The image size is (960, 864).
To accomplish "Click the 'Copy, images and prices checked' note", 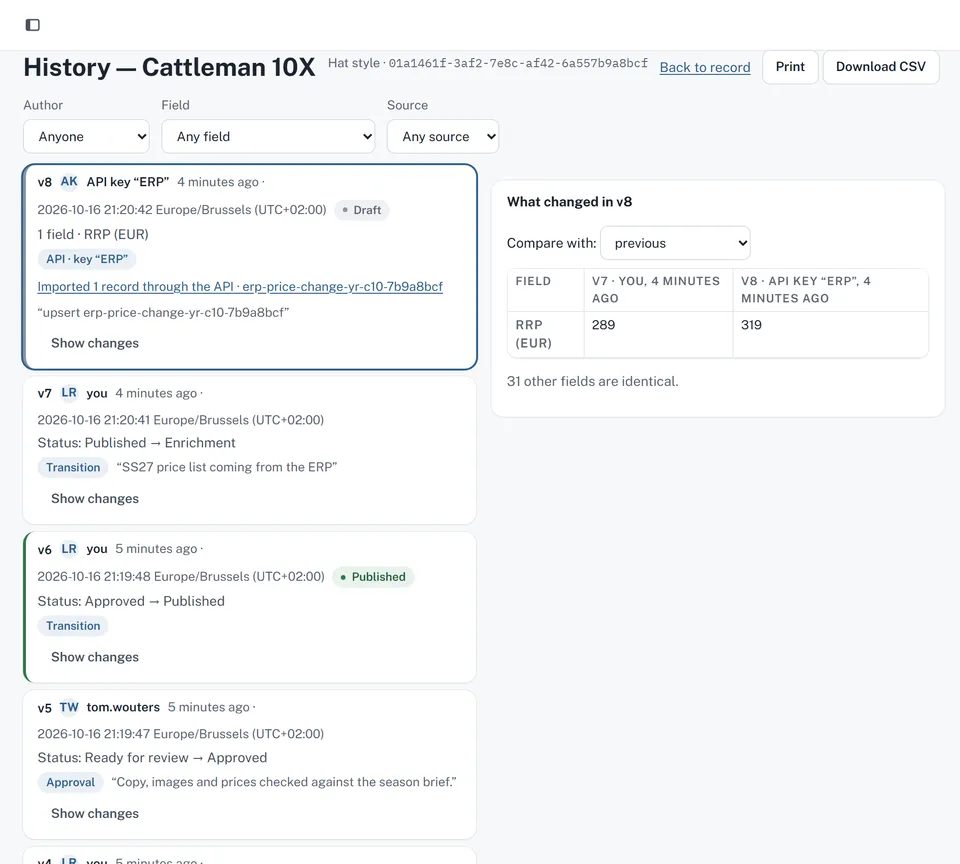I will (284, 782).
